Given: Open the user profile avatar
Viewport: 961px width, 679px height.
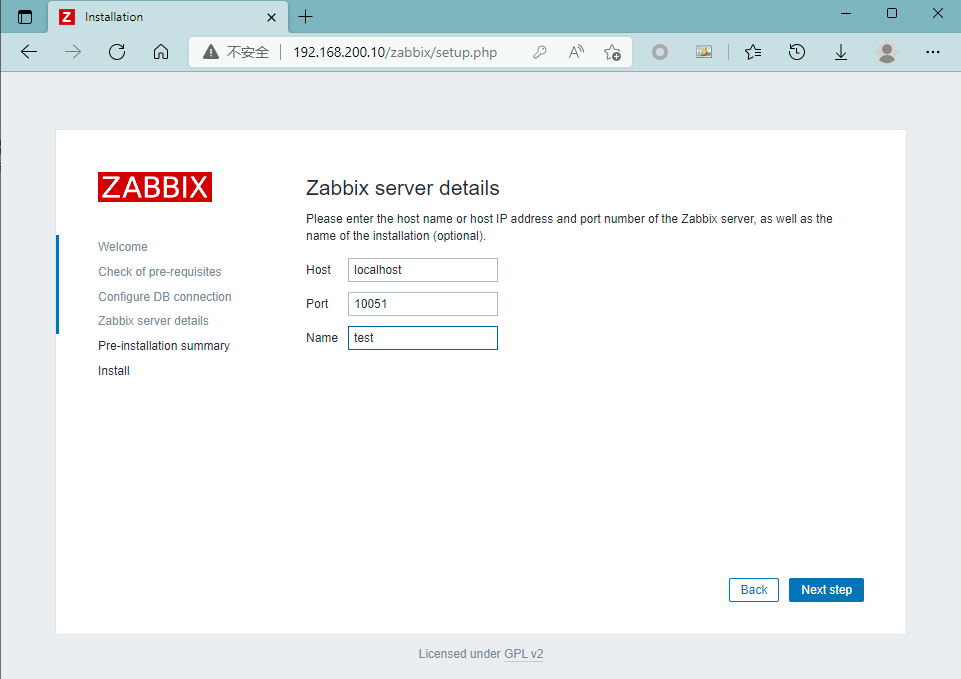Looking at the screenshot, I should click(886, 52).
